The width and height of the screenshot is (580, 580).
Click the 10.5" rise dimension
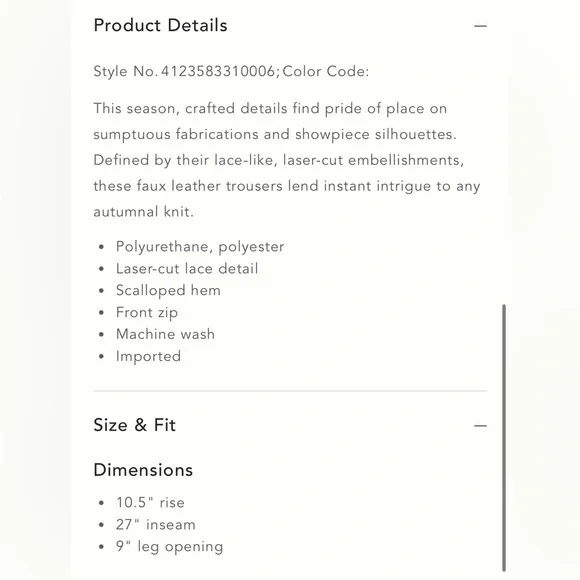(x=150, y=503)
